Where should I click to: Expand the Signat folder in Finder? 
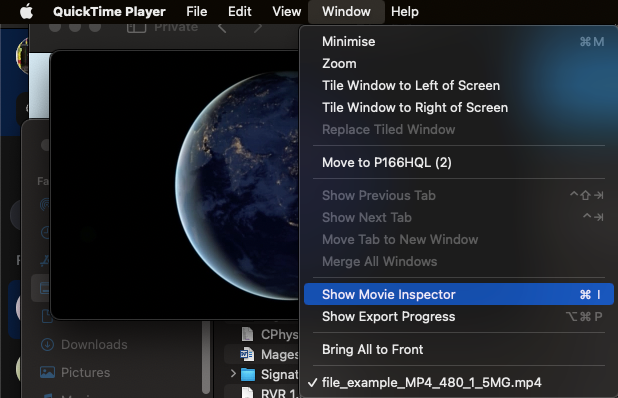coord(233,374)
